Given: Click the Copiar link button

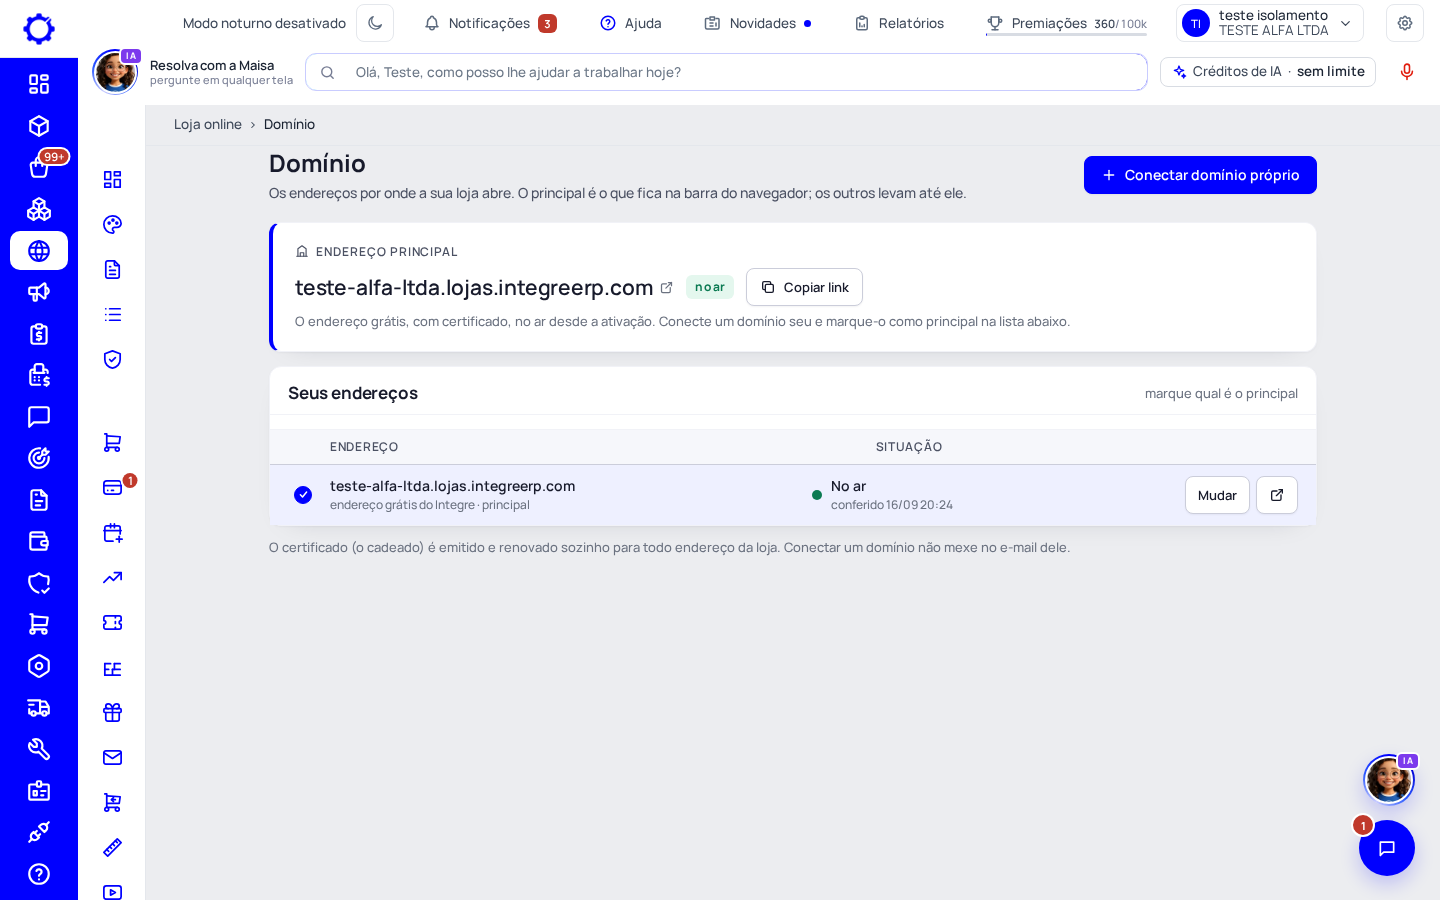Looking at the screenshot, I should point(804,287).
